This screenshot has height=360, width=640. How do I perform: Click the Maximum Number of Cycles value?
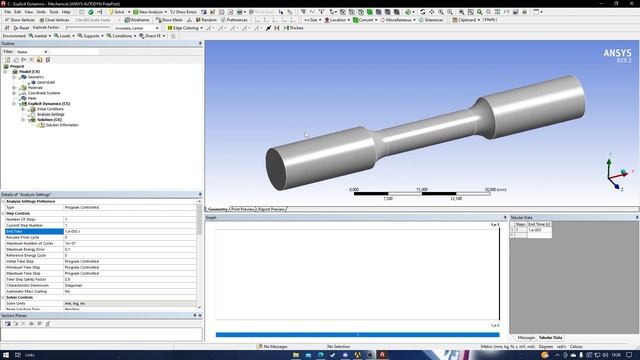pyautogui.click(x=130, y=243)
